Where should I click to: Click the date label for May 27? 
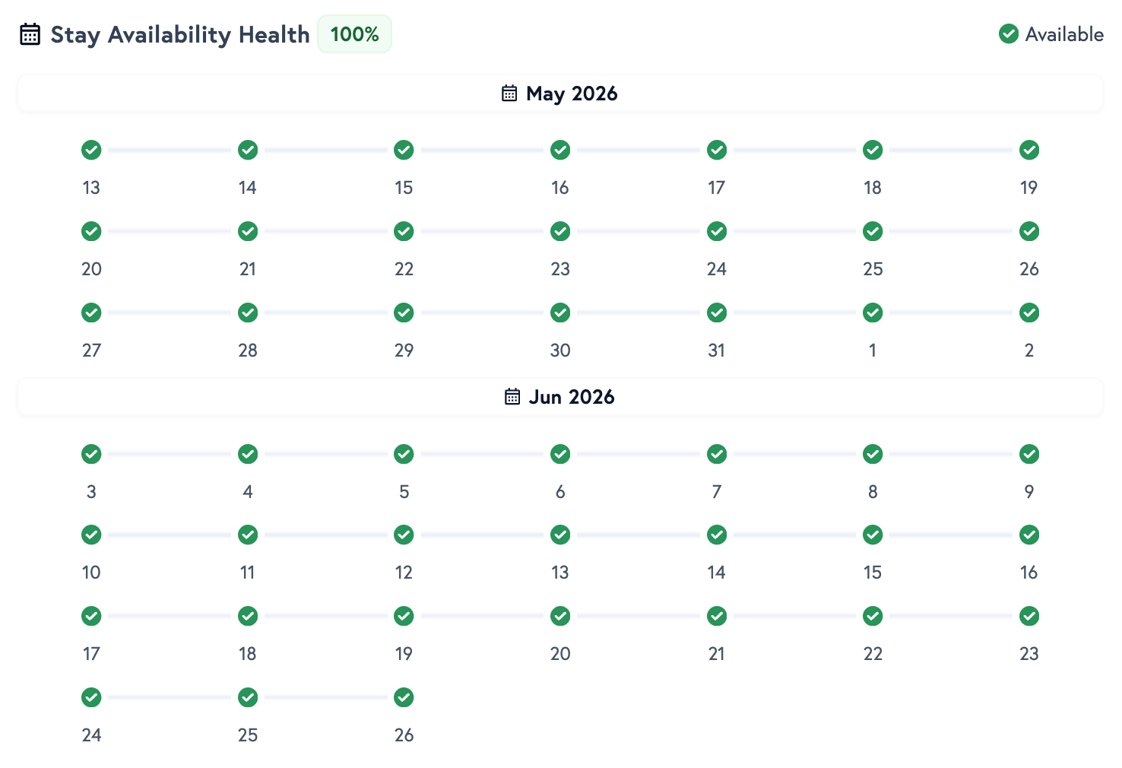click(x=91, y=350)
